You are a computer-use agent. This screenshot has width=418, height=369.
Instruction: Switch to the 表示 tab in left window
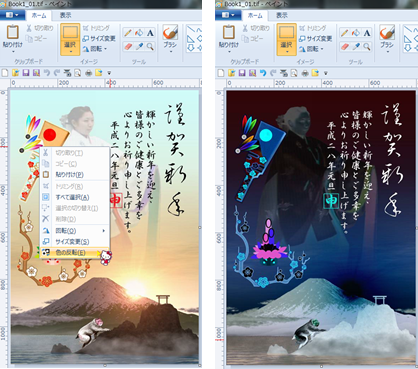click(x=65, y=15)
